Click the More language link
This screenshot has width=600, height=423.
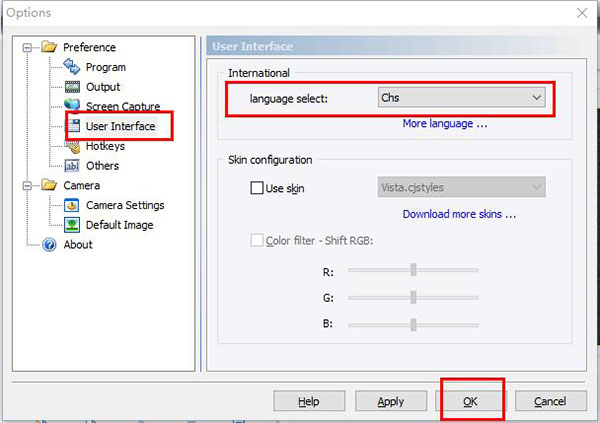coord(445,124)
